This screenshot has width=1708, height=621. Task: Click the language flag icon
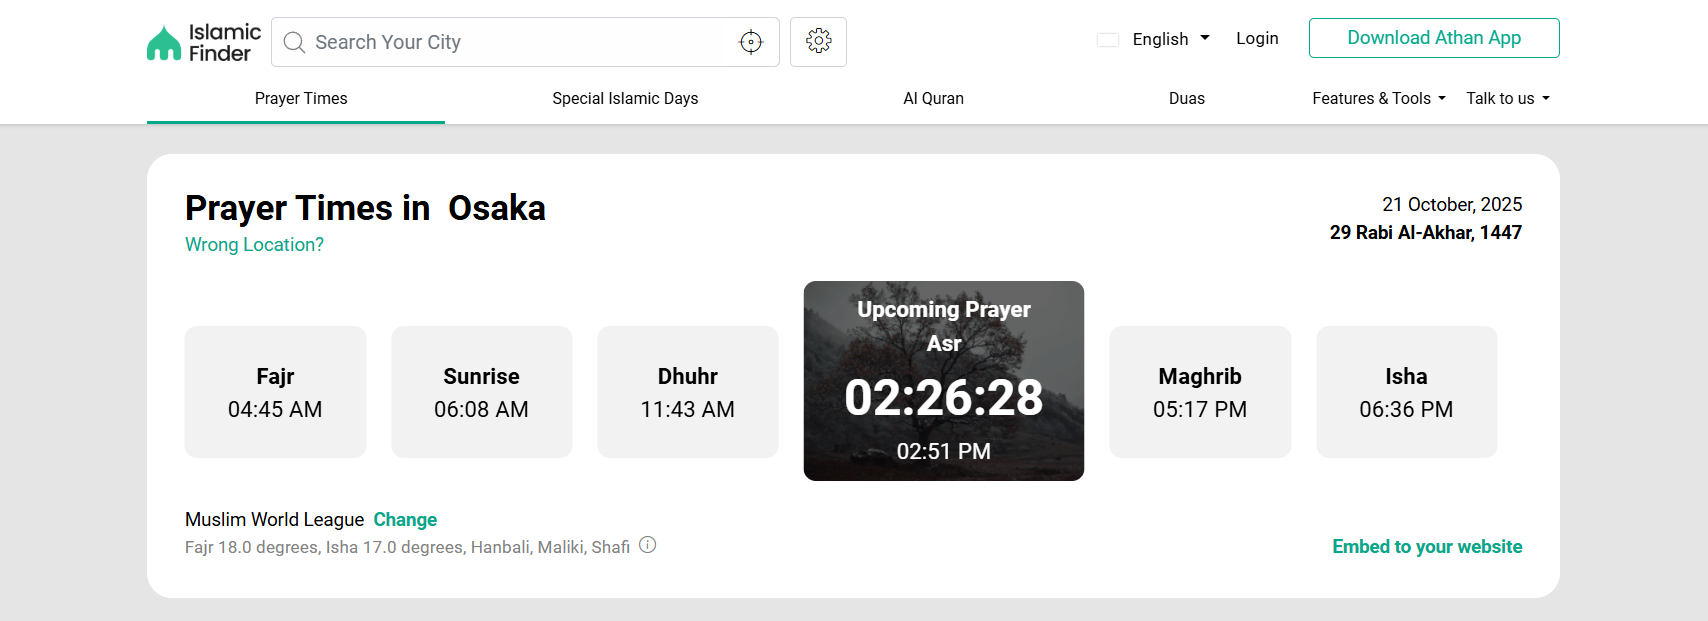pyautogui.click(x=1108, y=40)
